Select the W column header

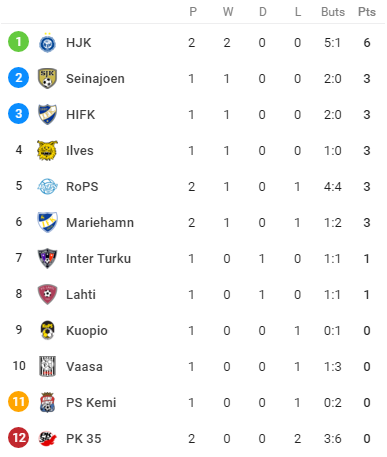click(x=228, y=12)
